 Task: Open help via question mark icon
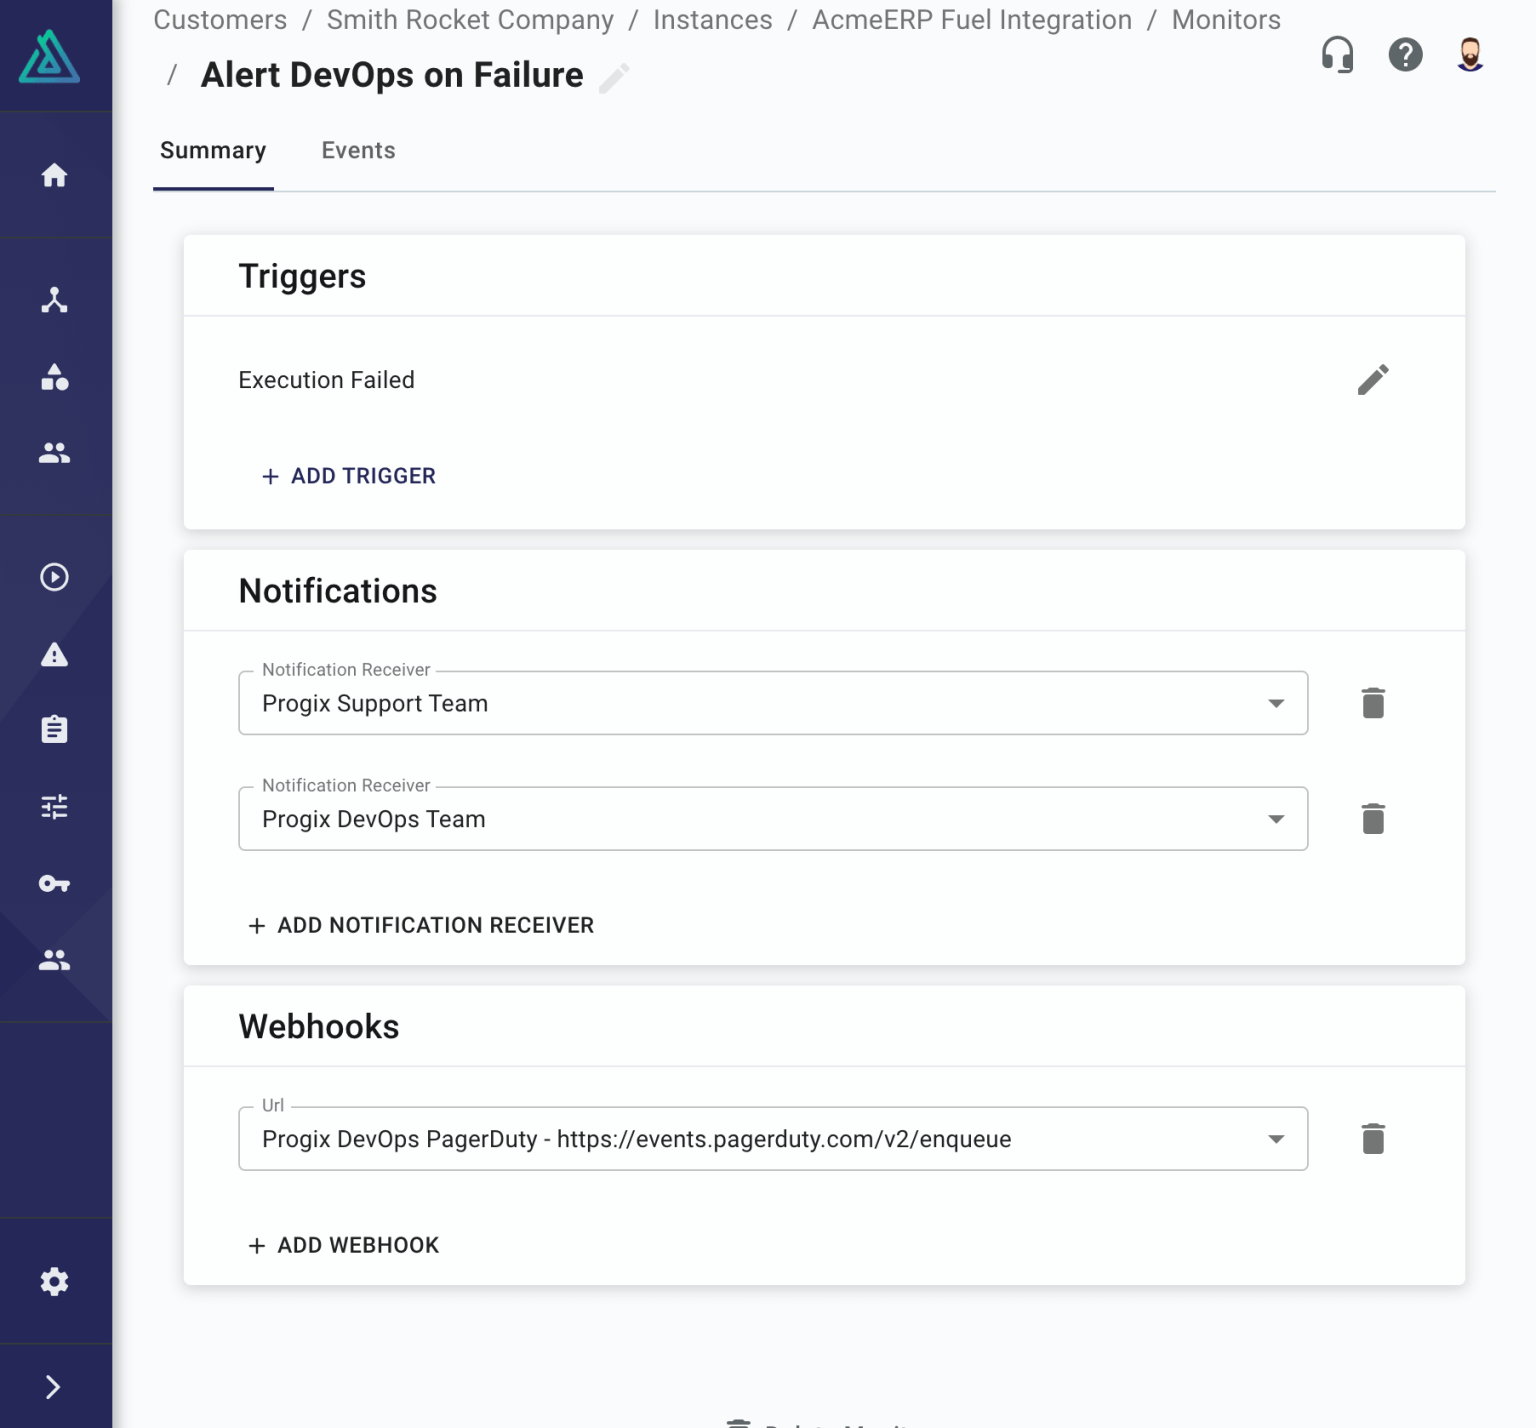point(1405,55)
